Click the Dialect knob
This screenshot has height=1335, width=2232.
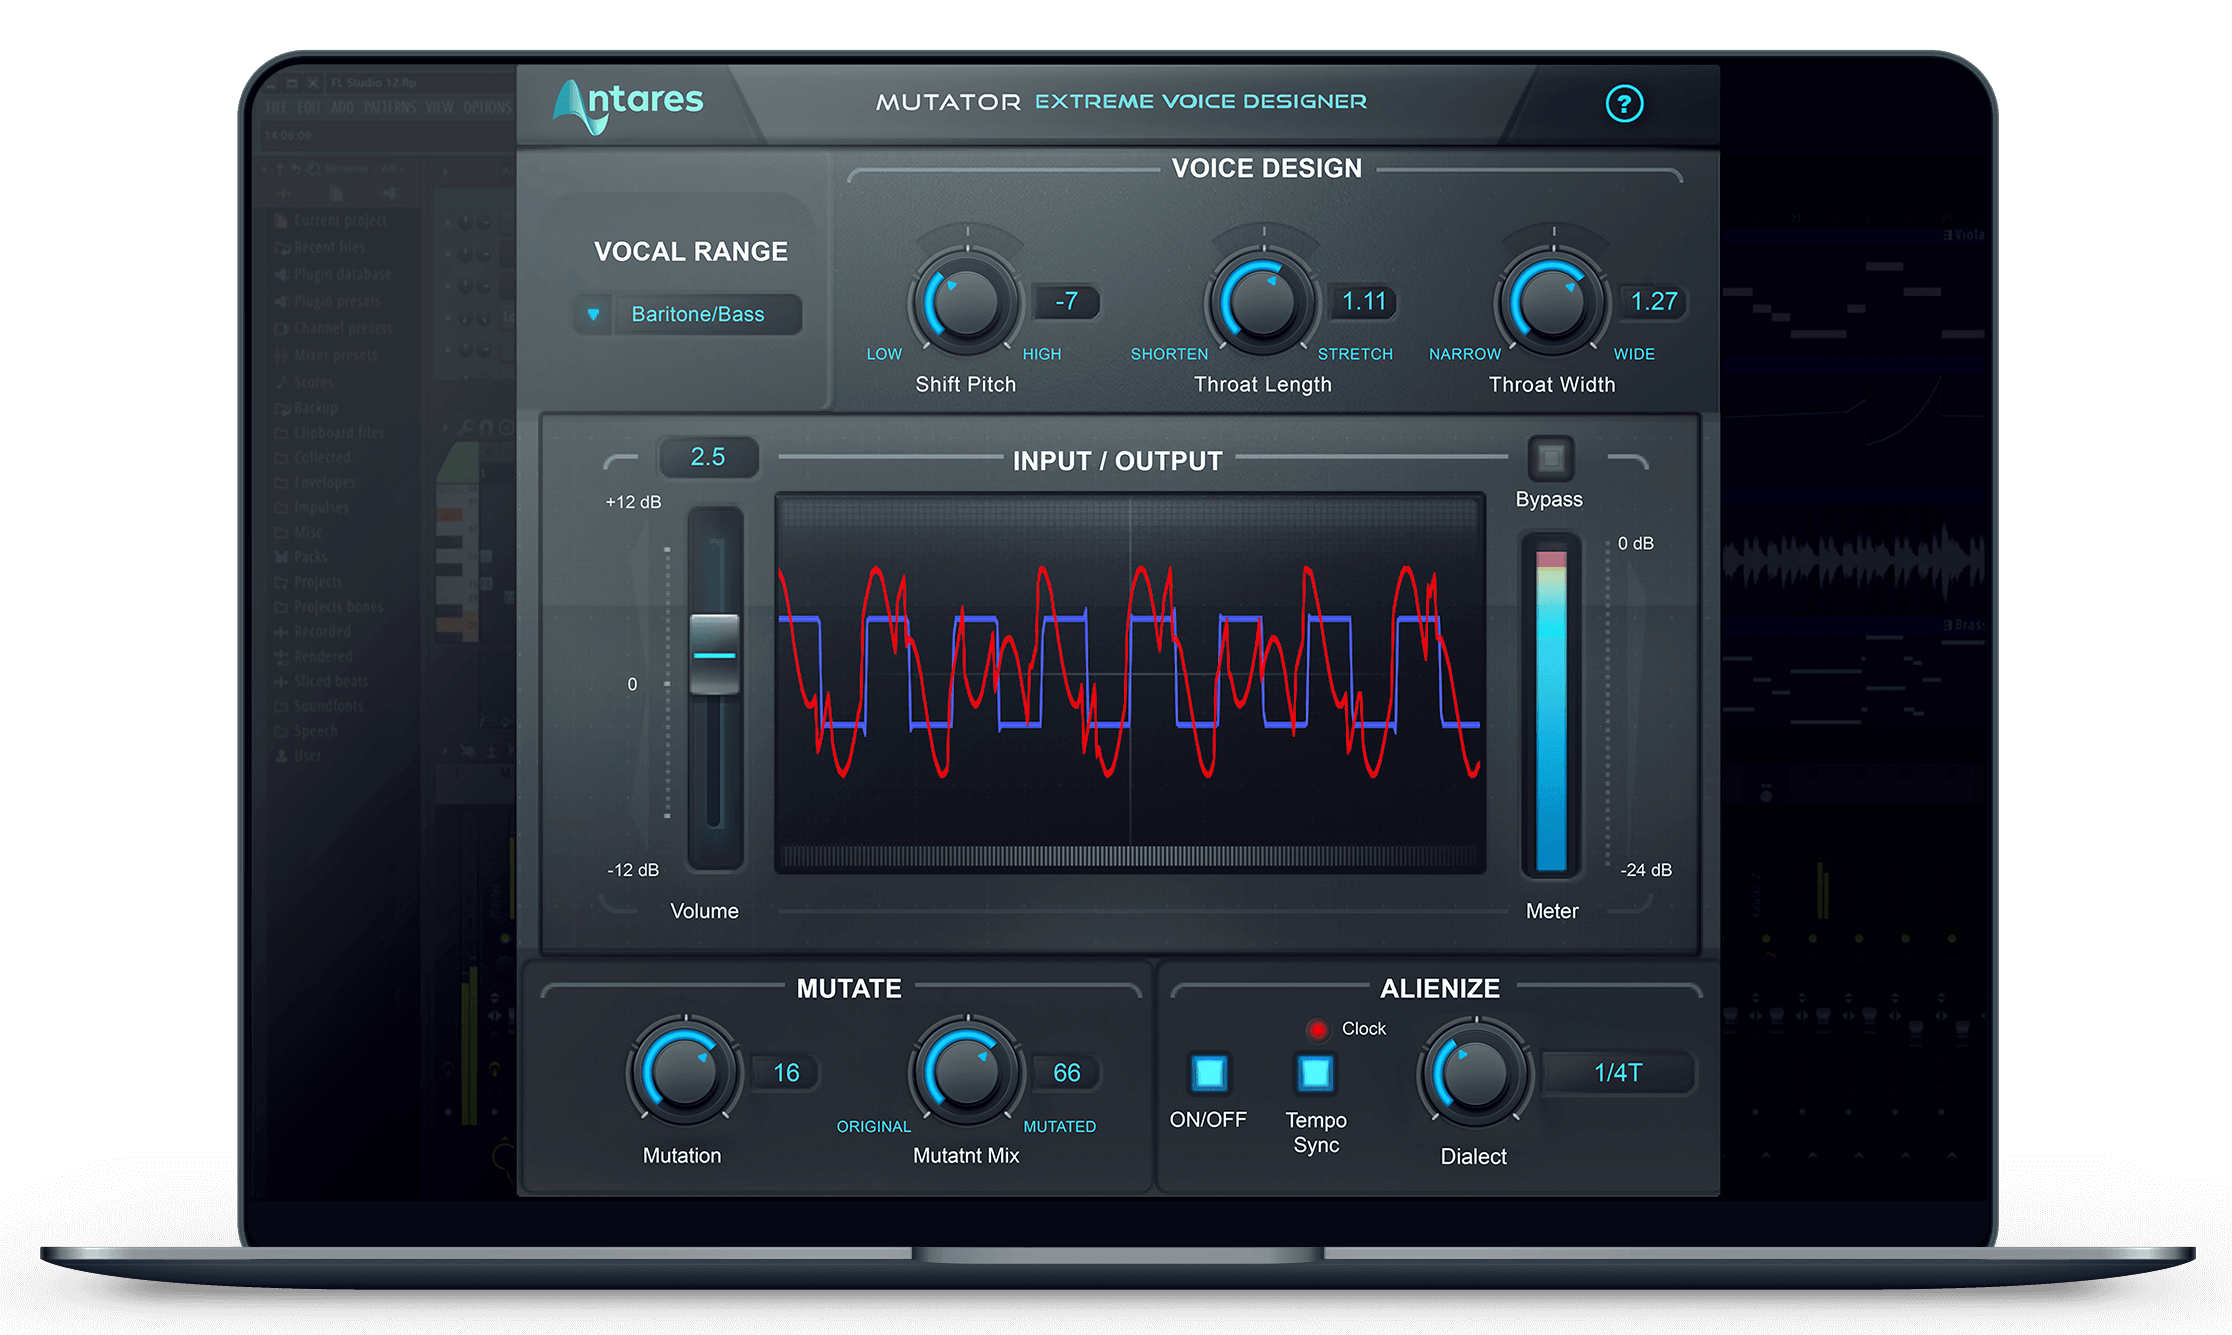[x=1475, y=1074]
